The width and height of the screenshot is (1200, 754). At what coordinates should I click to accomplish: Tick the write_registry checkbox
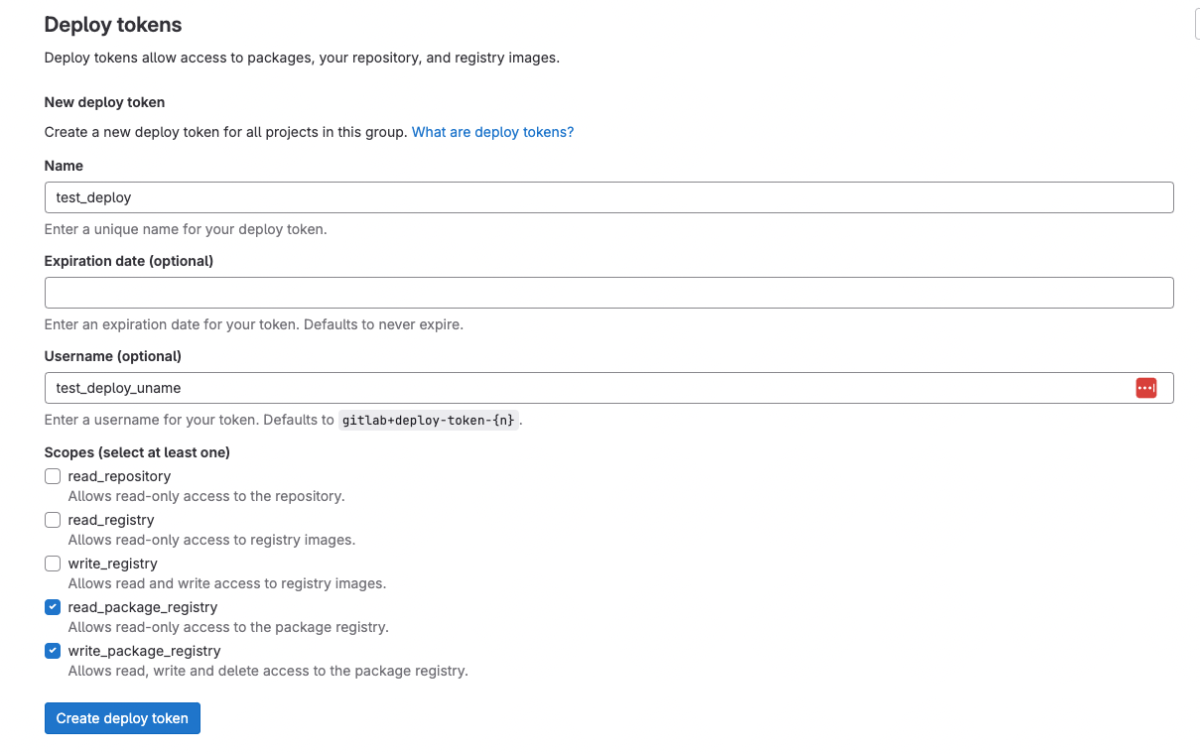point(53,564)
